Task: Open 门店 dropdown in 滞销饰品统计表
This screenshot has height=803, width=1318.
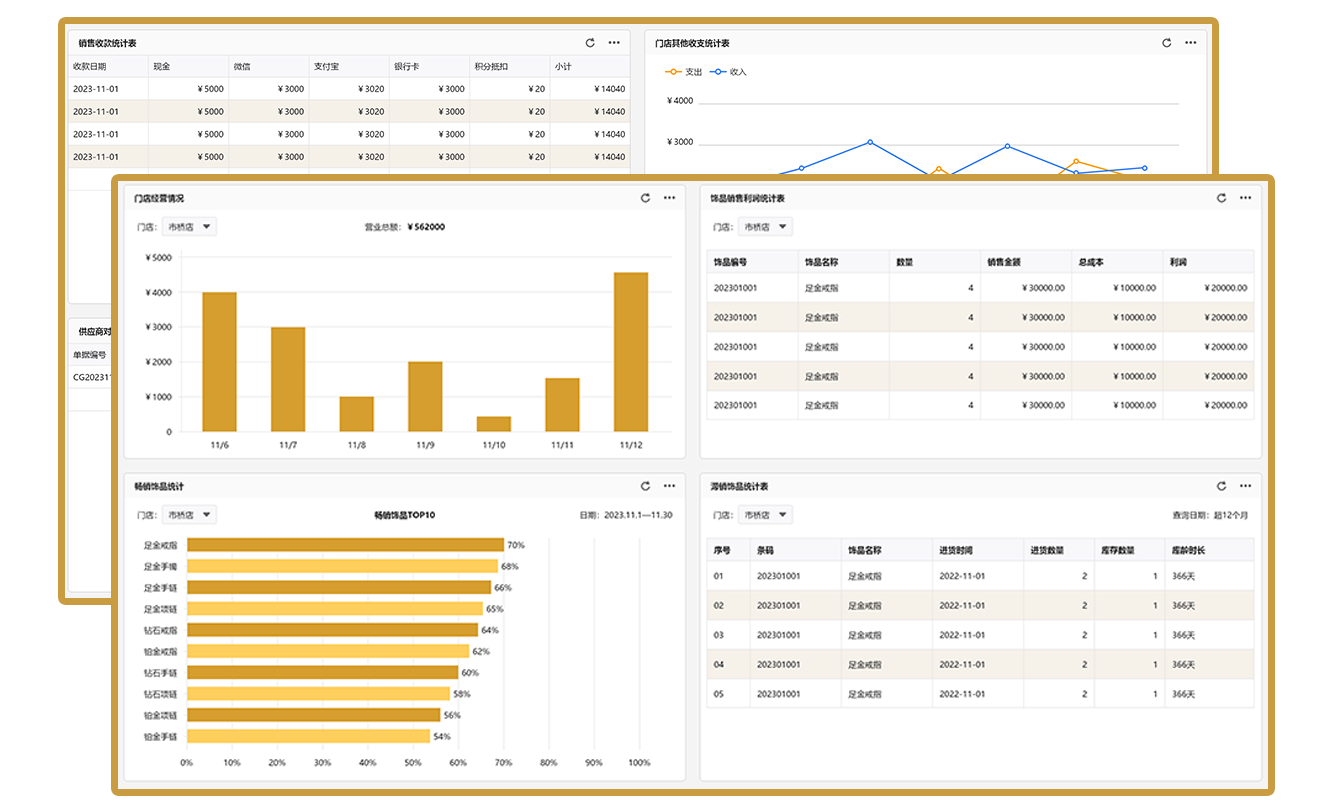Action: point(765,515)
